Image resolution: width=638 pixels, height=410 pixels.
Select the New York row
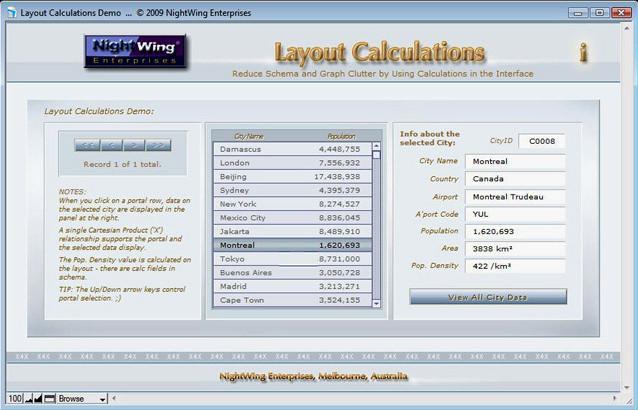[x=292, y=204]
